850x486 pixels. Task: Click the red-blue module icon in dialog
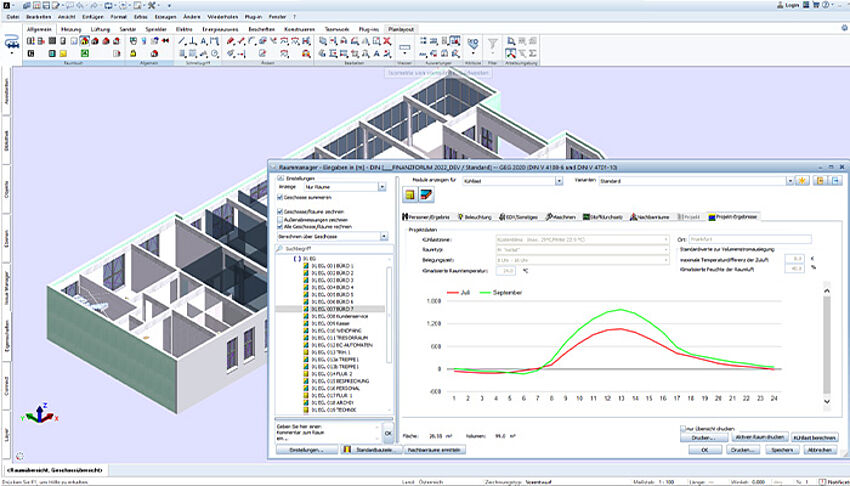(x=424, y=196)
